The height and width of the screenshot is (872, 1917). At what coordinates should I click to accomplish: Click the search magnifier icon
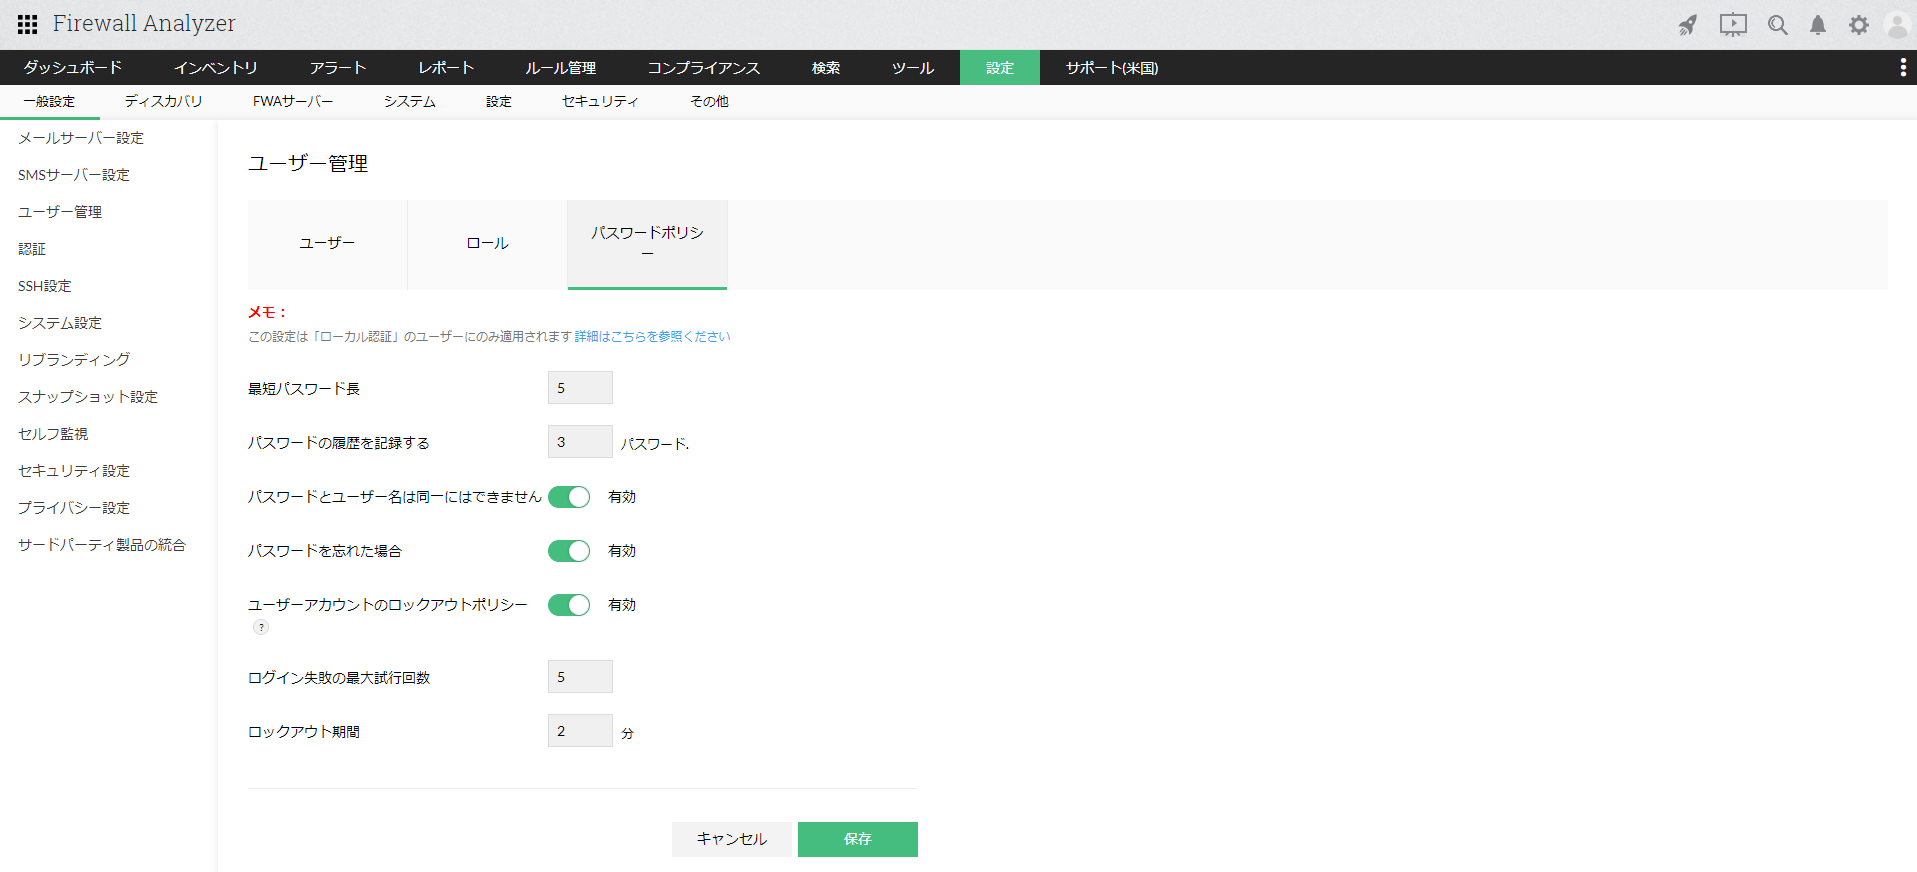point(1777,25)
